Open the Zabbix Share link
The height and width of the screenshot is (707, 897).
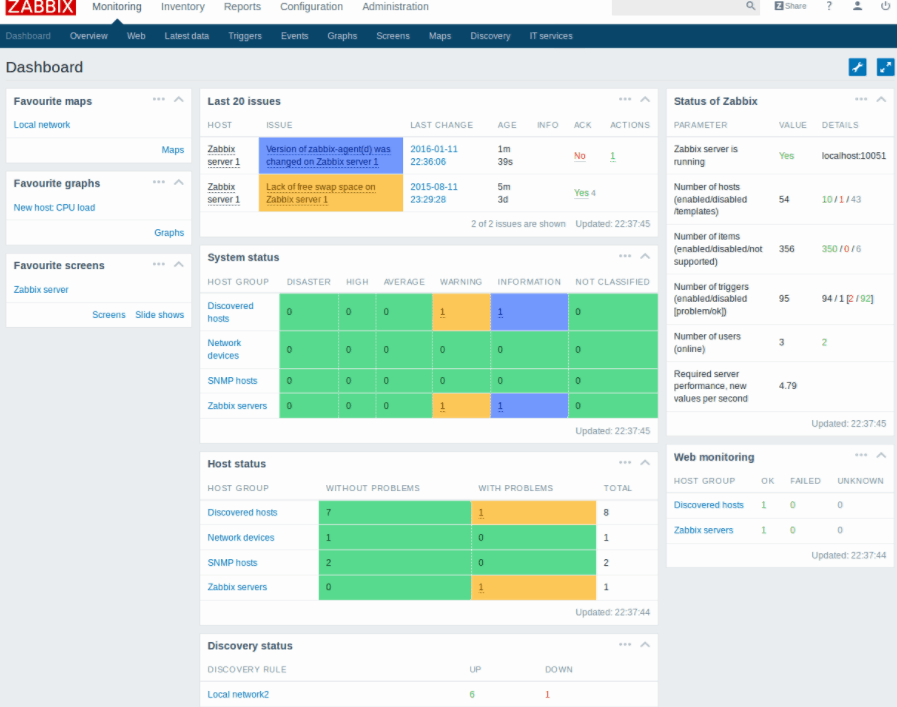790,6
